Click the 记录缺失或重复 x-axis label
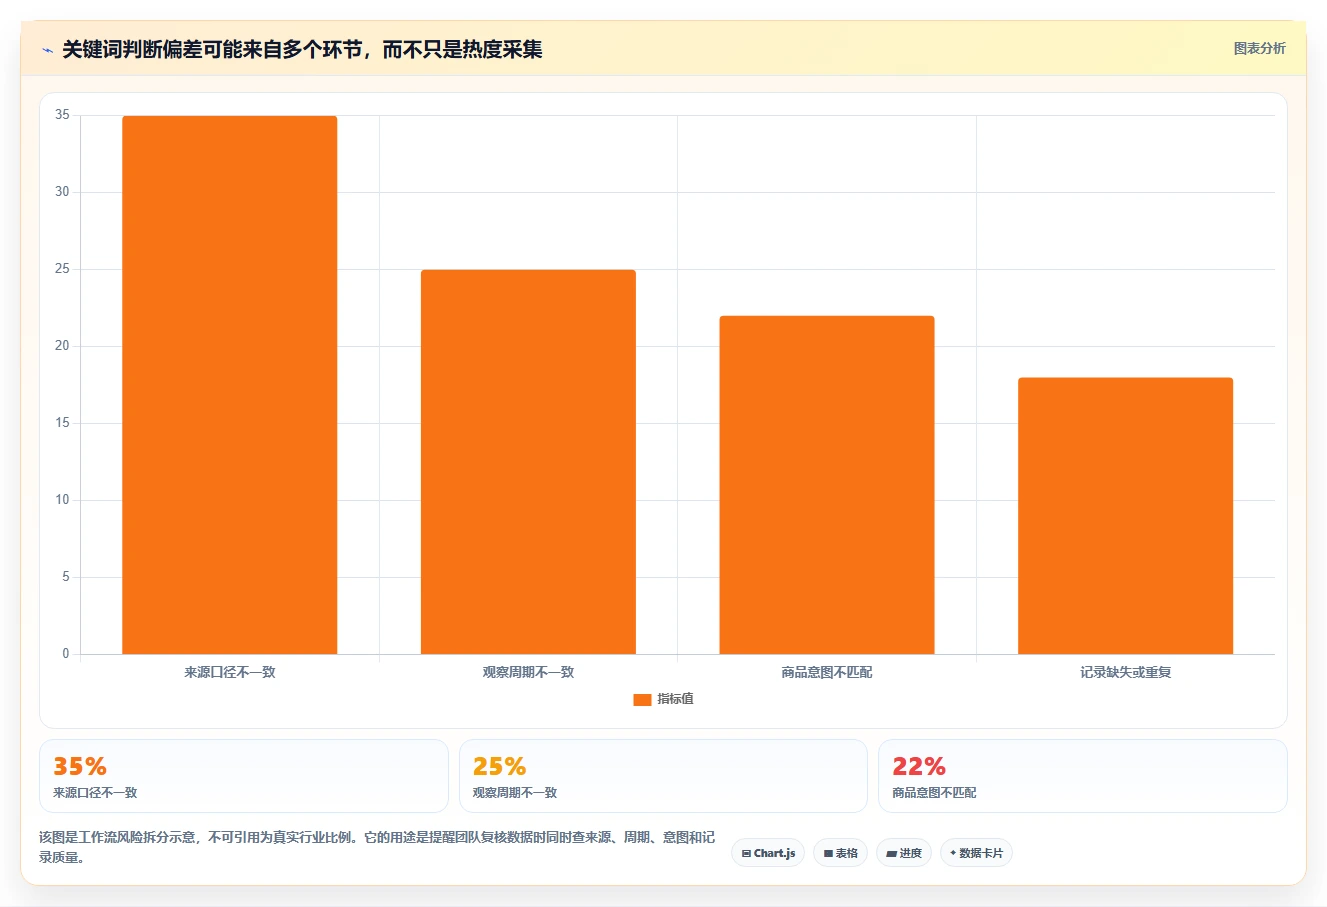 pos(1125,672)
